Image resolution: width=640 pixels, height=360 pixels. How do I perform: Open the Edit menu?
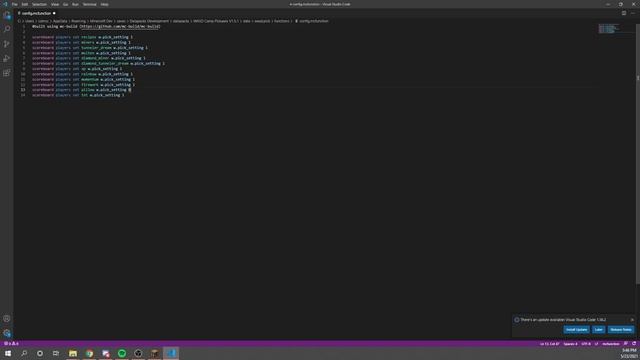25,4
